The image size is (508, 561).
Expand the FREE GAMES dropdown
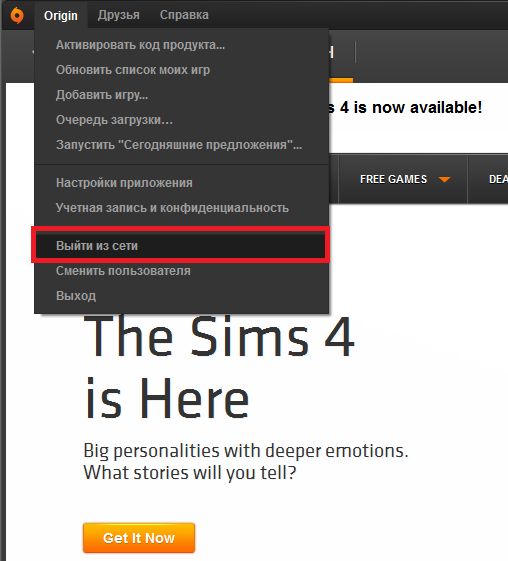[403, 179]
